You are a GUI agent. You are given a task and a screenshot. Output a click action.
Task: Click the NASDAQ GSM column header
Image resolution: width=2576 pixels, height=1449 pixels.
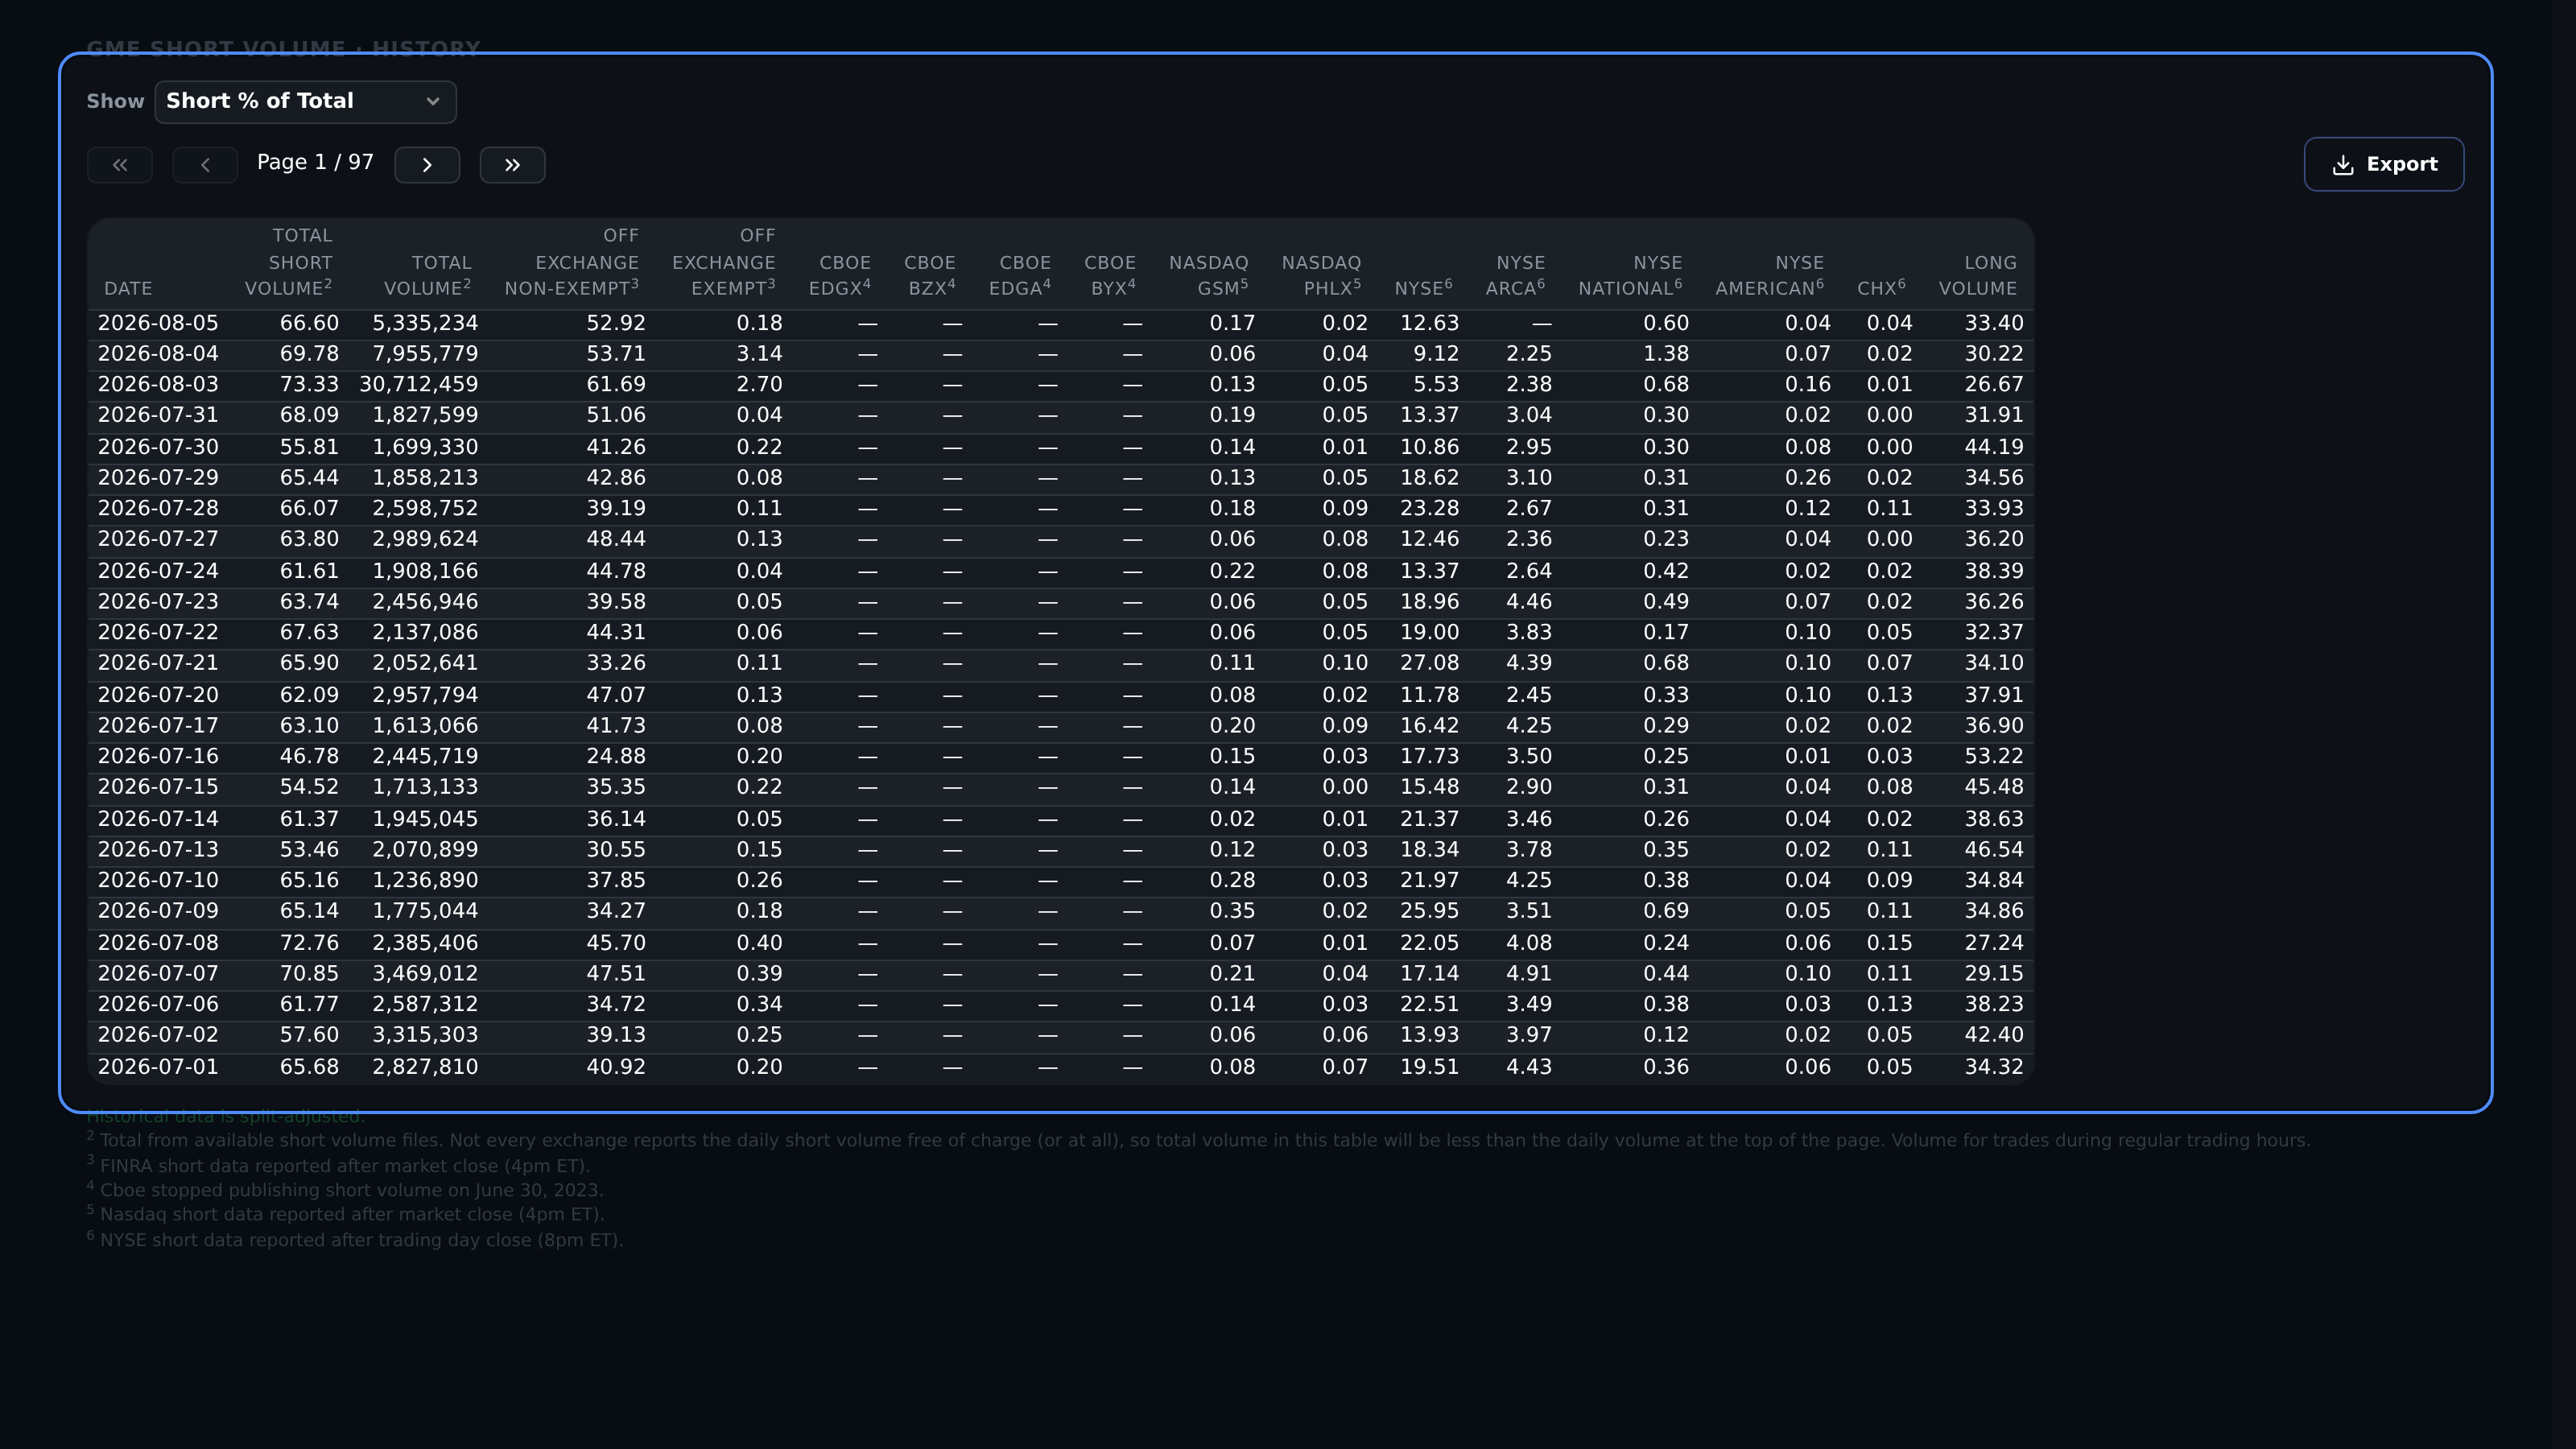point(1208,276)
